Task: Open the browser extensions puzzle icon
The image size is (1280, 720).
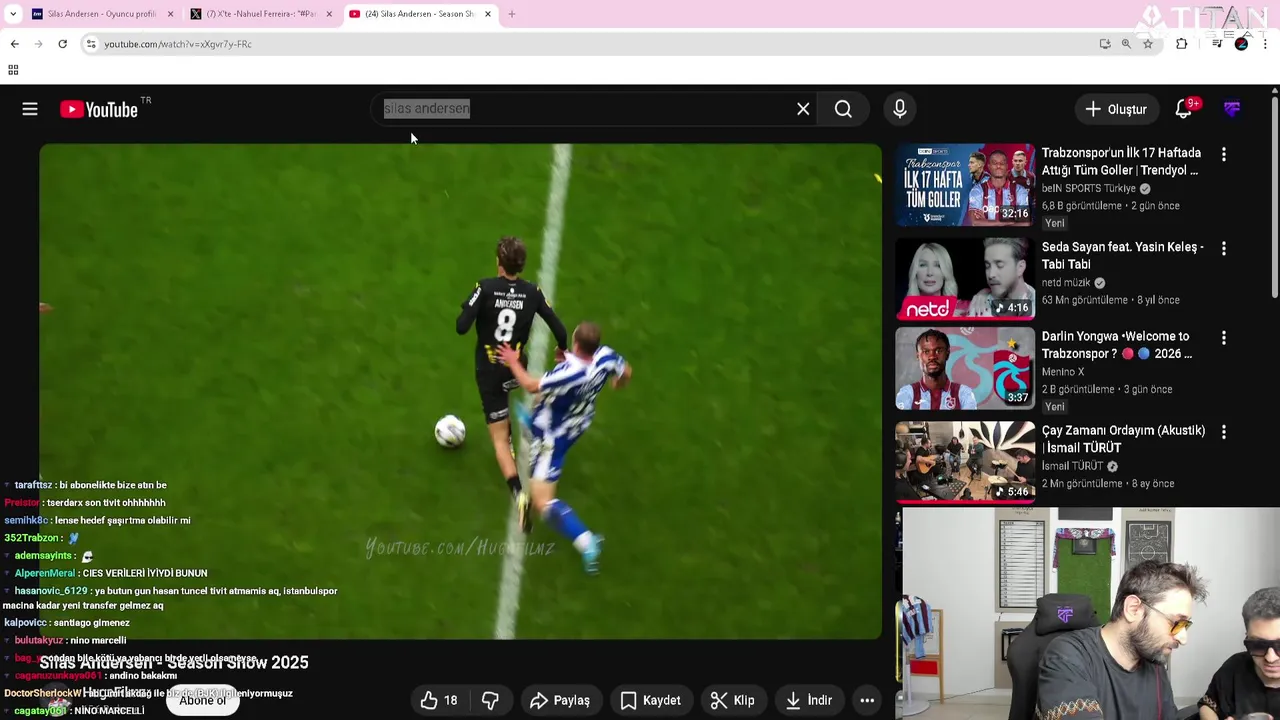Action: 1182,44
